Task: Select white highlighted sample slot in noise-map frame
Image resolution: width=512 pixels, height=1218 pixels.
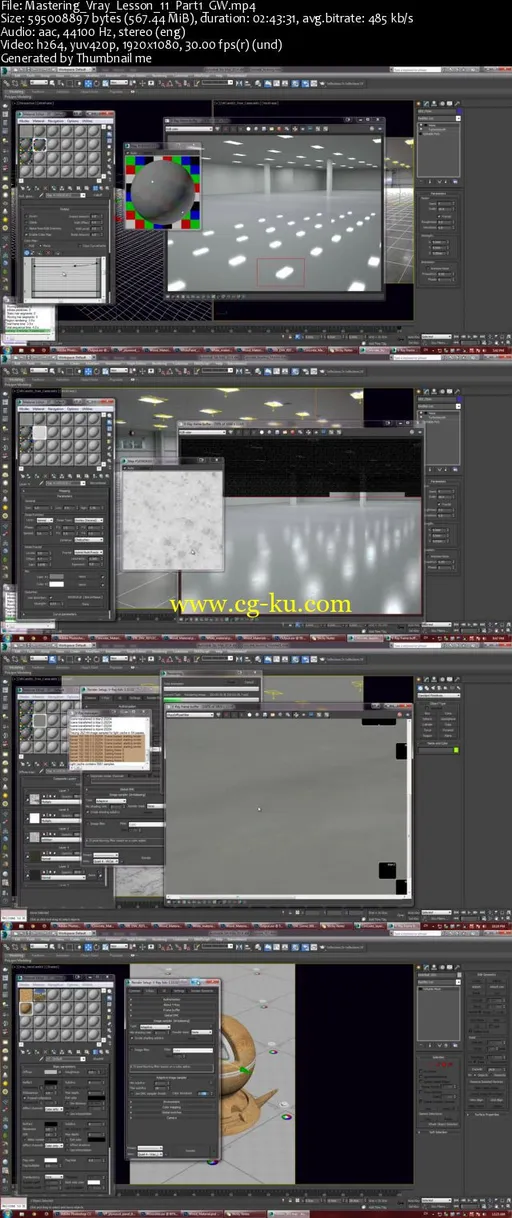Action: pyautogui.click(x=40, y=432)
